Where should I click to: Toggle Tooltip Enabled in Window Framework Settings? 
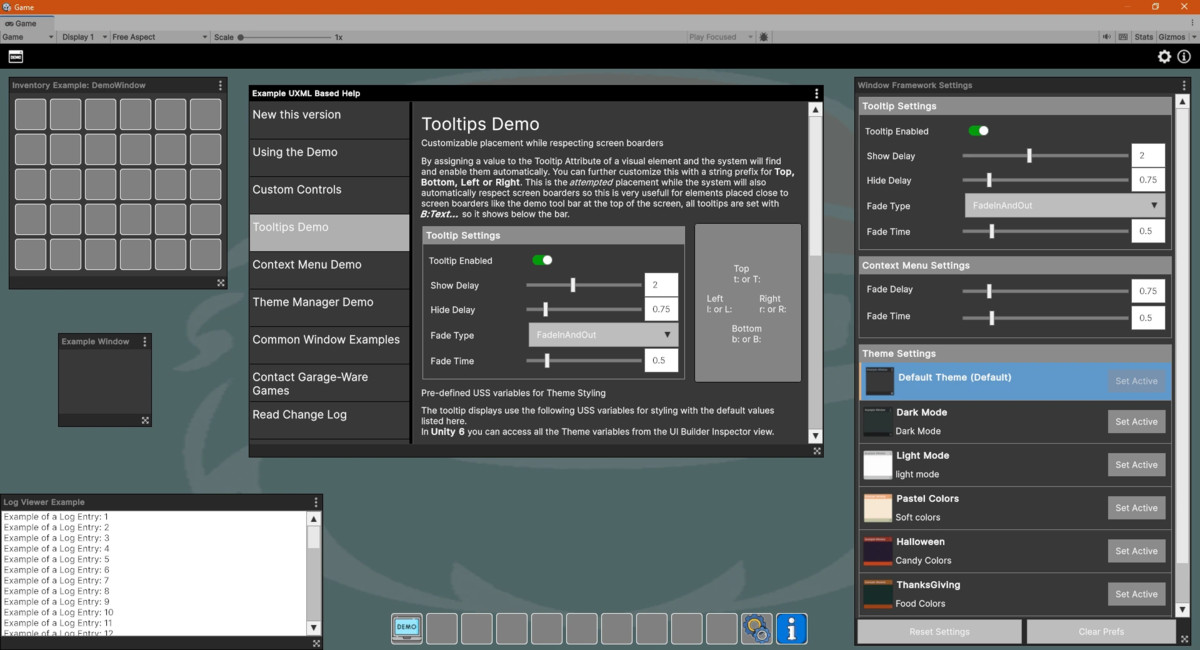[978, 131]
